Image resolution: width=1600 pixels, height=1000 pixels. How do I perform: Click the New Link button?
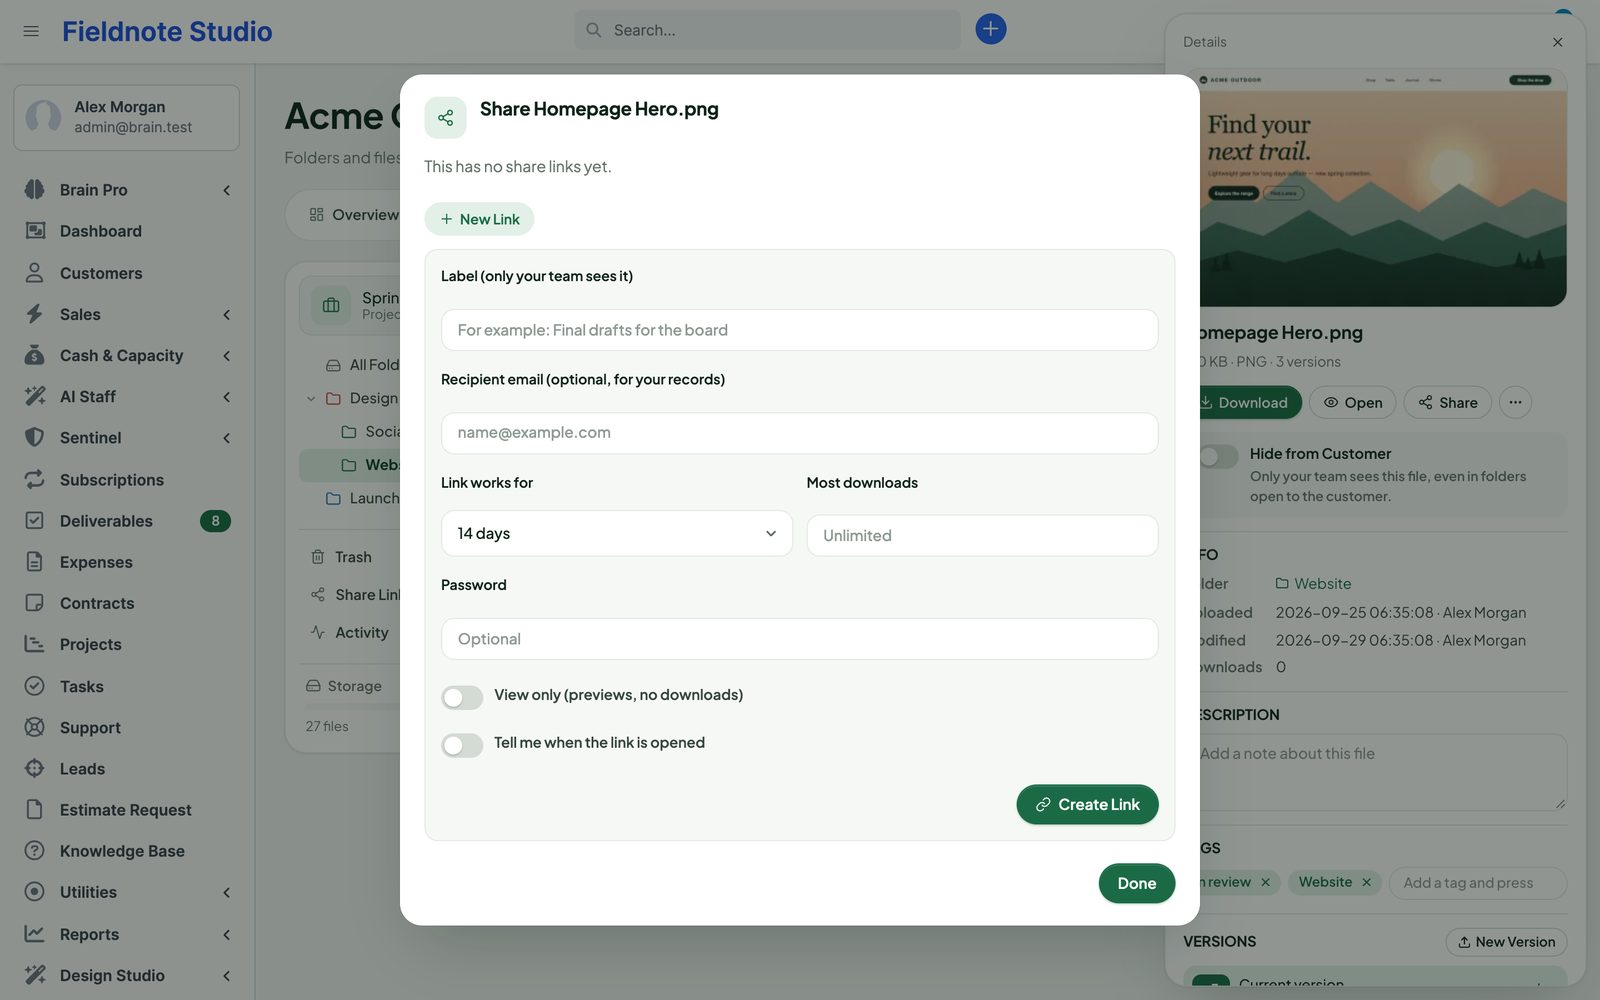[x=479, y=219]
